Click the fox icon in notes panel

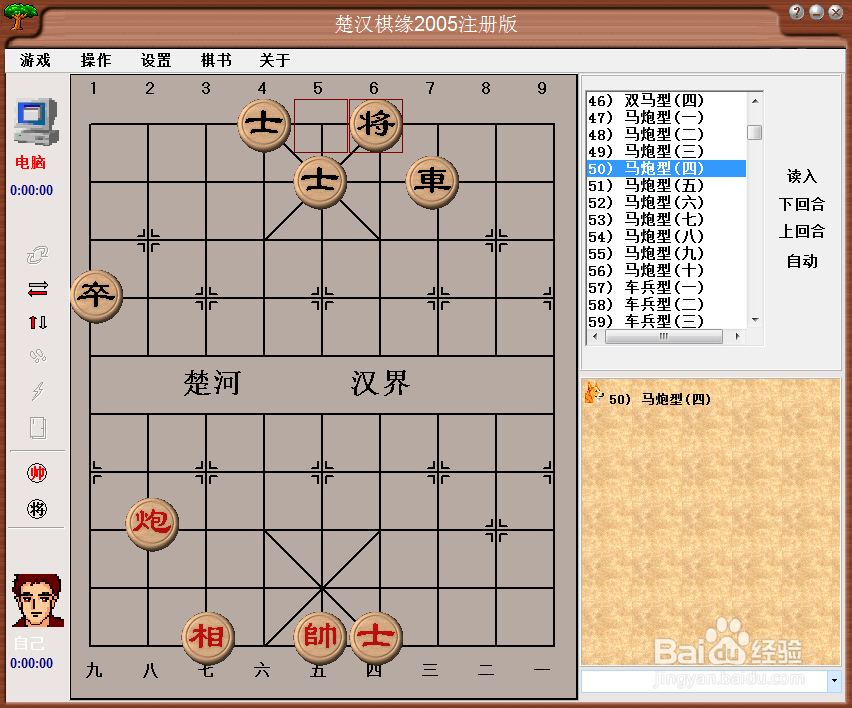(x=593, y=392)
